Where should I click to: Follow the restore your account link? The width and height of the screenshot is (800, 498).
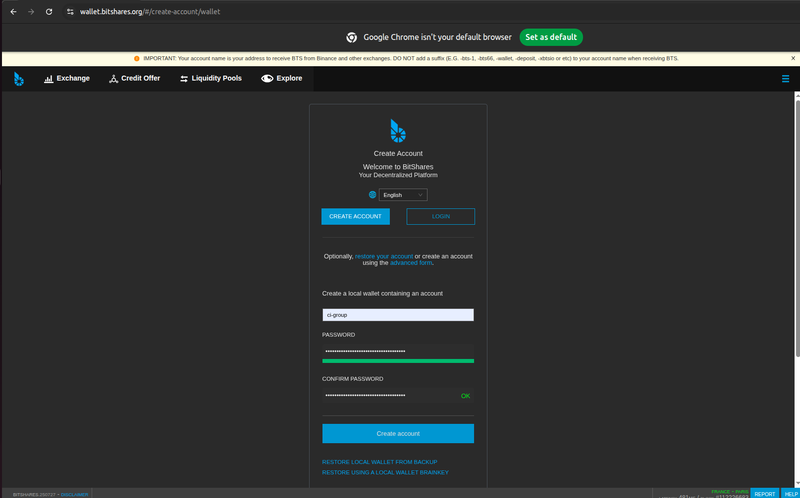[x=384, y=256]
